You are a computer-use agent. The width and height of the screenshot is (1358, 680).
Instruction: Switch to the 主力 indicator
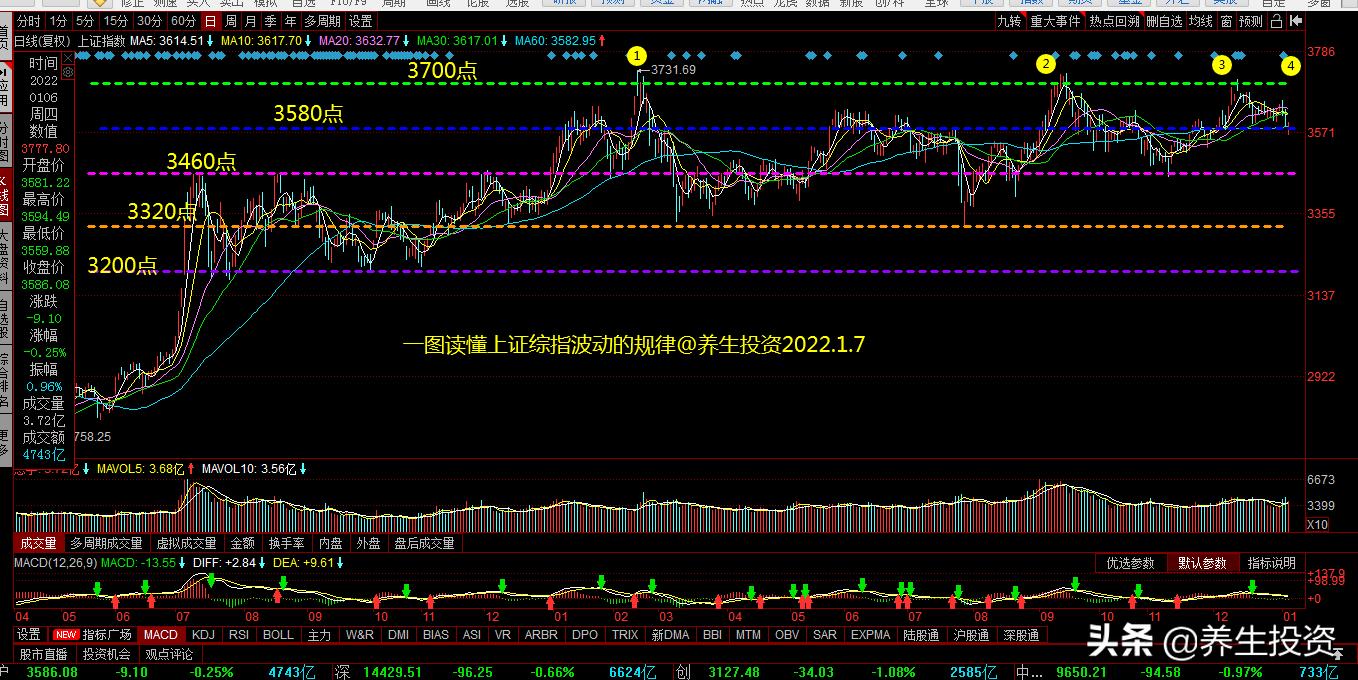tap(319, 634)
